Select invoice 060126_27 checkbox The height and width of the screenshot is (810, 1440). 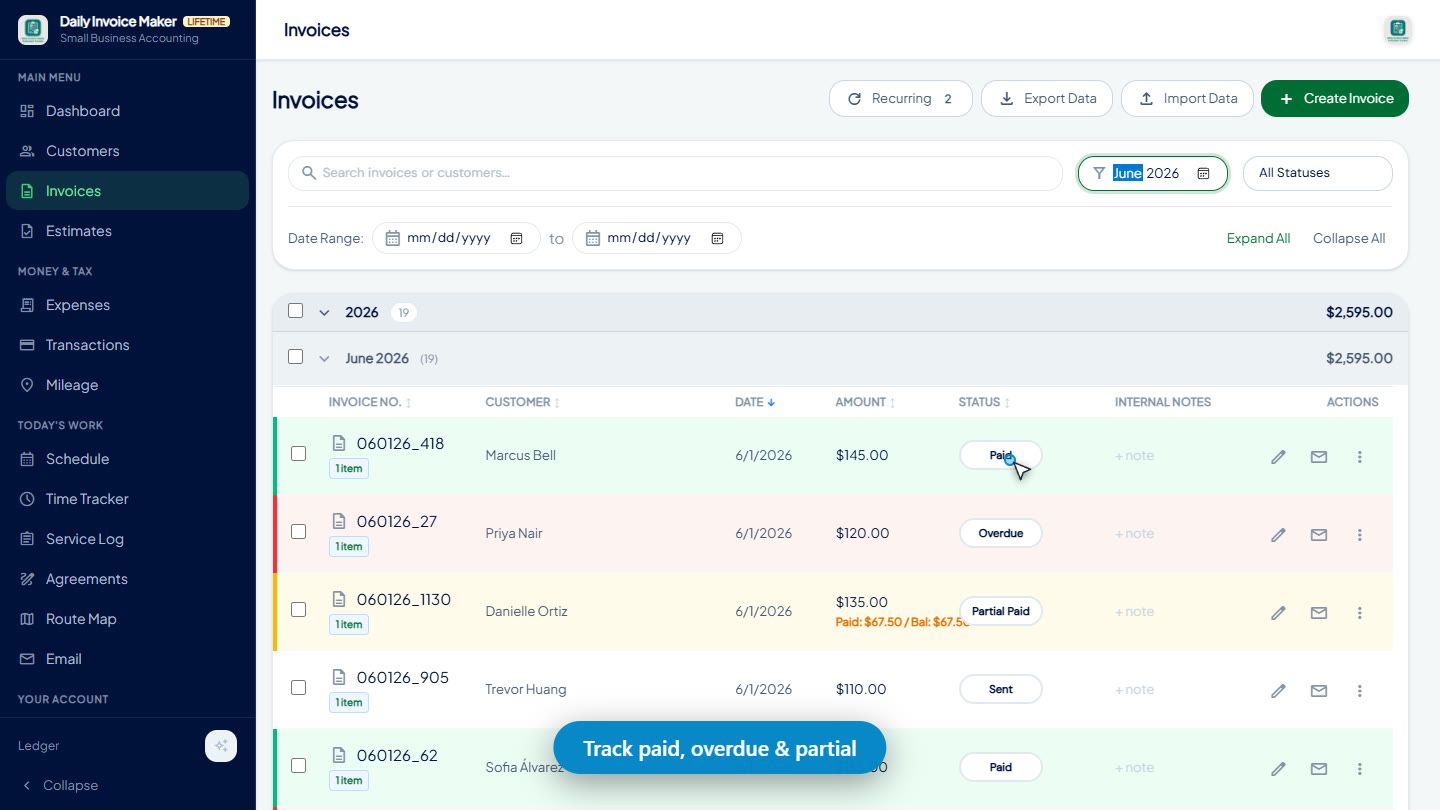pos(298,532)
